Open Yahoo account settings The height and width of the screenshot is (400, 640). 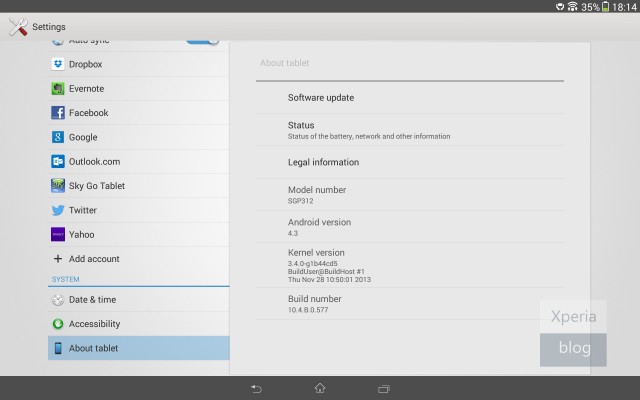click(139, 235)
